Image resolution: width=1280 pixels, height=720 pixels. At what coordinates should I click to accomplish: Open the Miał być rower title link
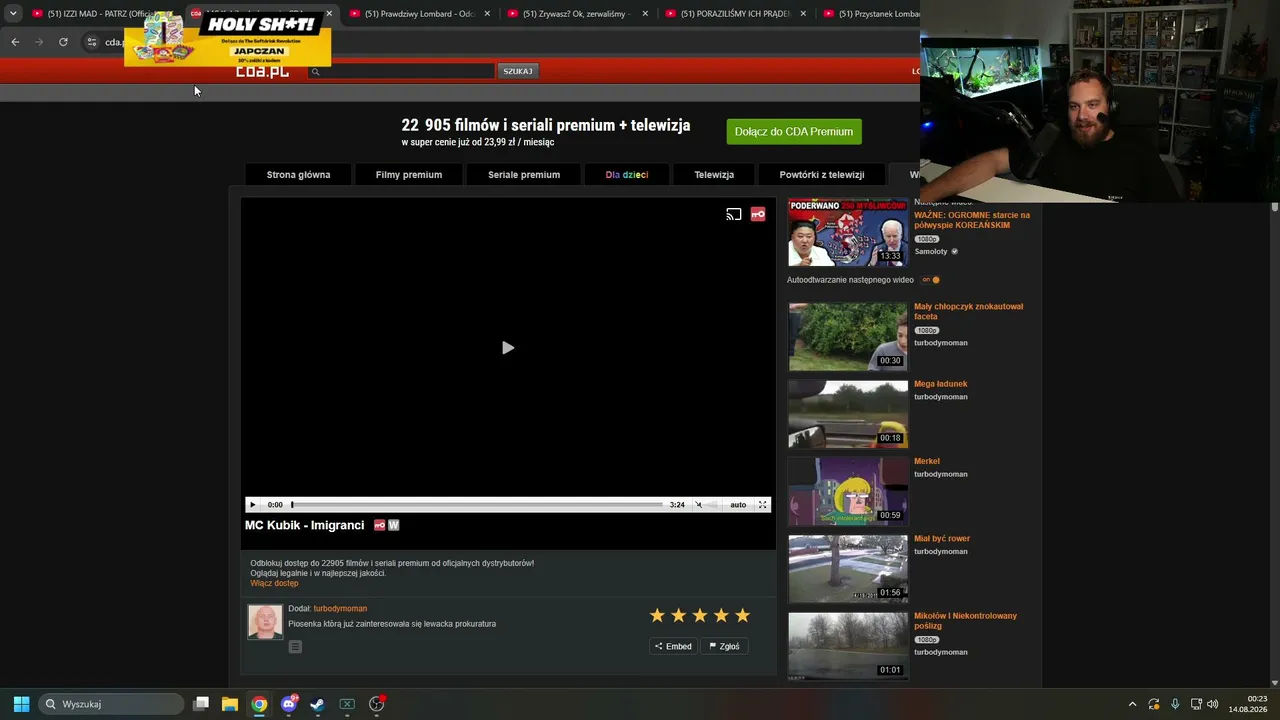click(x=942, y=539)
